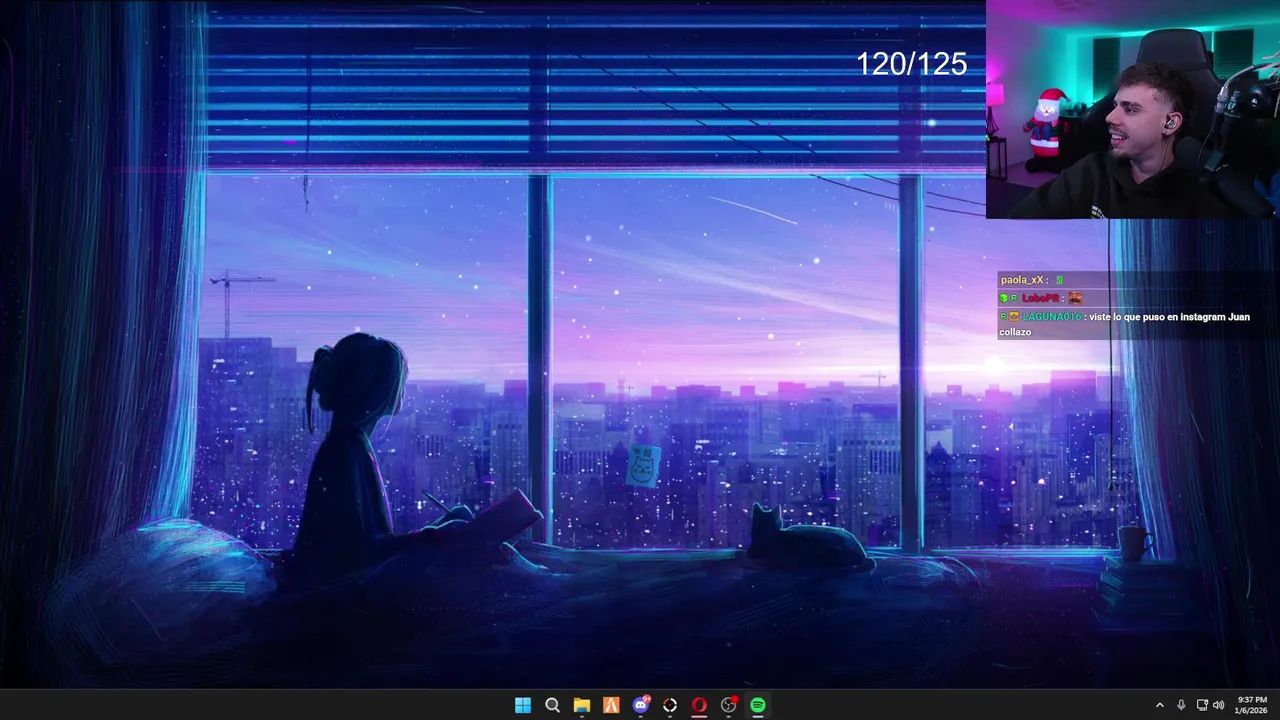
Task: Open the Windows Start menu
Action: pyautogui.click(x=523, y=705)
